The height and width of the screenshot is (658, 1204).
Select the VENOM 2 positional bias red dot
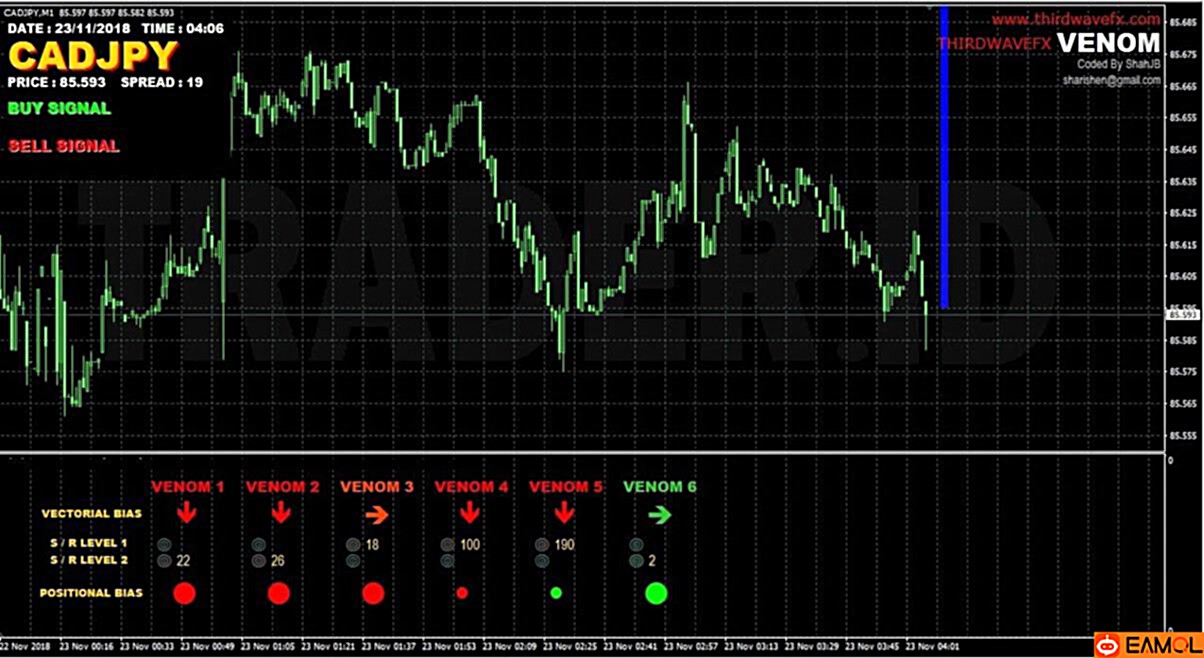tap(279, 593)
